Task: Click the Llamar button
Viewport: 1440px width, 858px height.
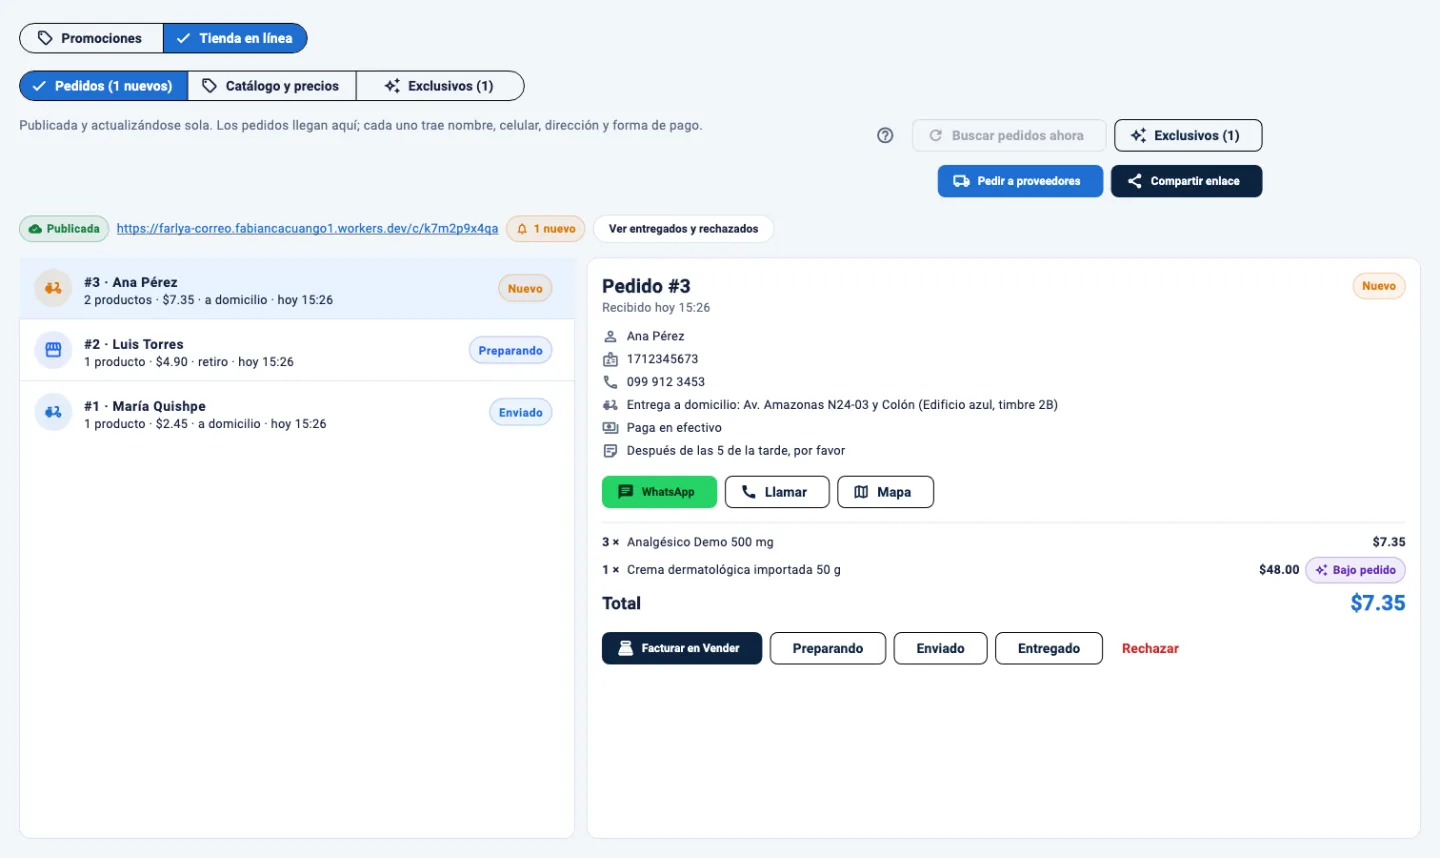Action: coord(777,492)
